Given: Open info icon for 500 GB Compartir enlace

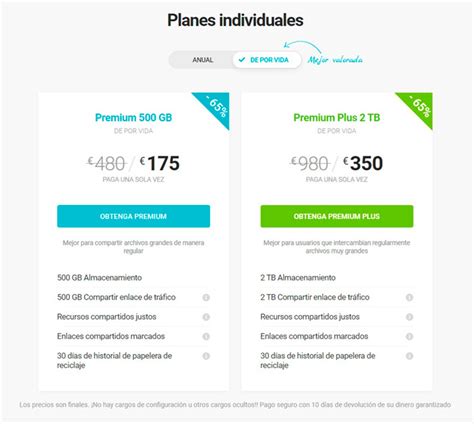Looking at the screenshot, I should click(206, 297).
